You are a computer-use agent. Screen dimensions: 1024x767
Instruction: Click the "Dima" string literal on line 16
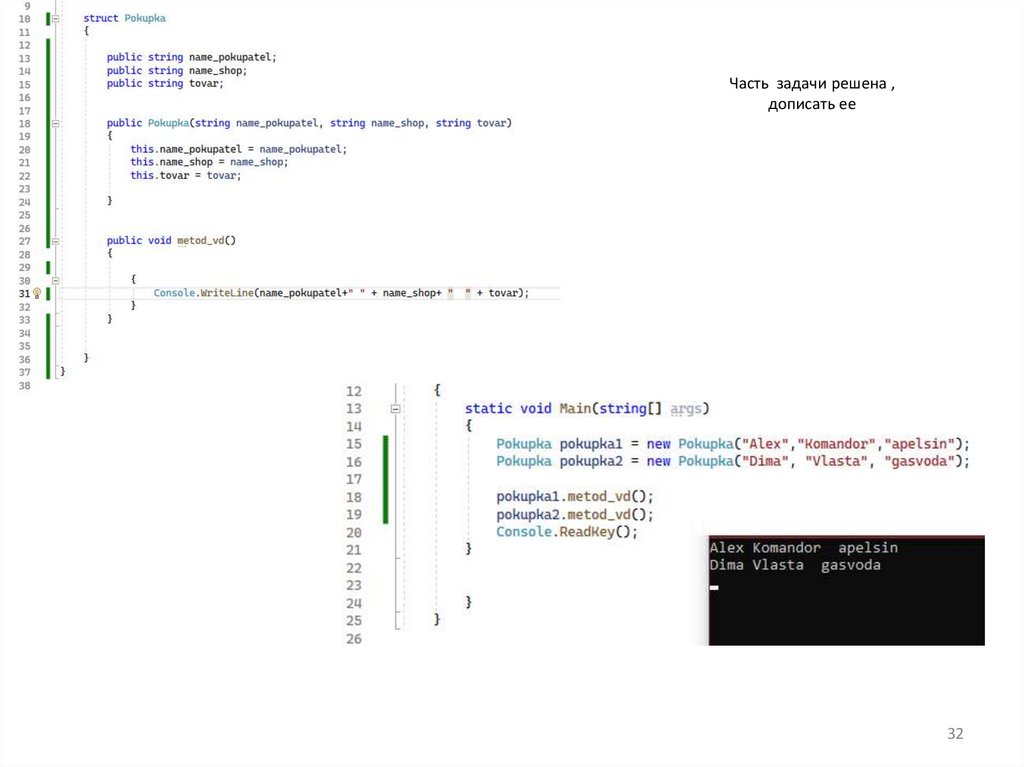click(765, 461)
